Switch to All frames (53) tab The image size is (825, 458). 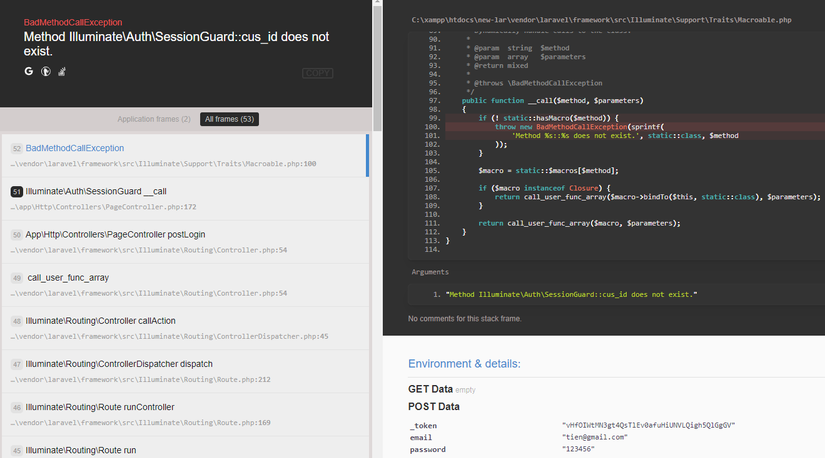pos(229,119)
